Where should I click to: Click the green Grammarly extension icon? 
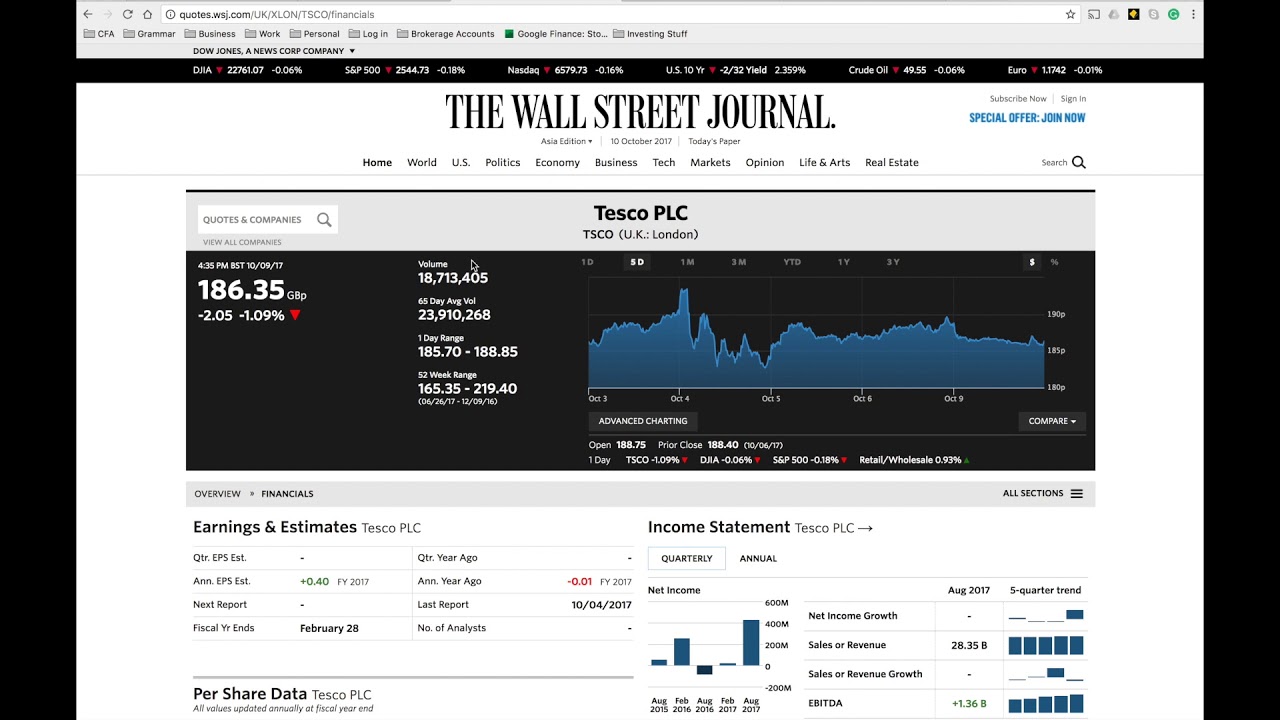(x=1173, y=14)
